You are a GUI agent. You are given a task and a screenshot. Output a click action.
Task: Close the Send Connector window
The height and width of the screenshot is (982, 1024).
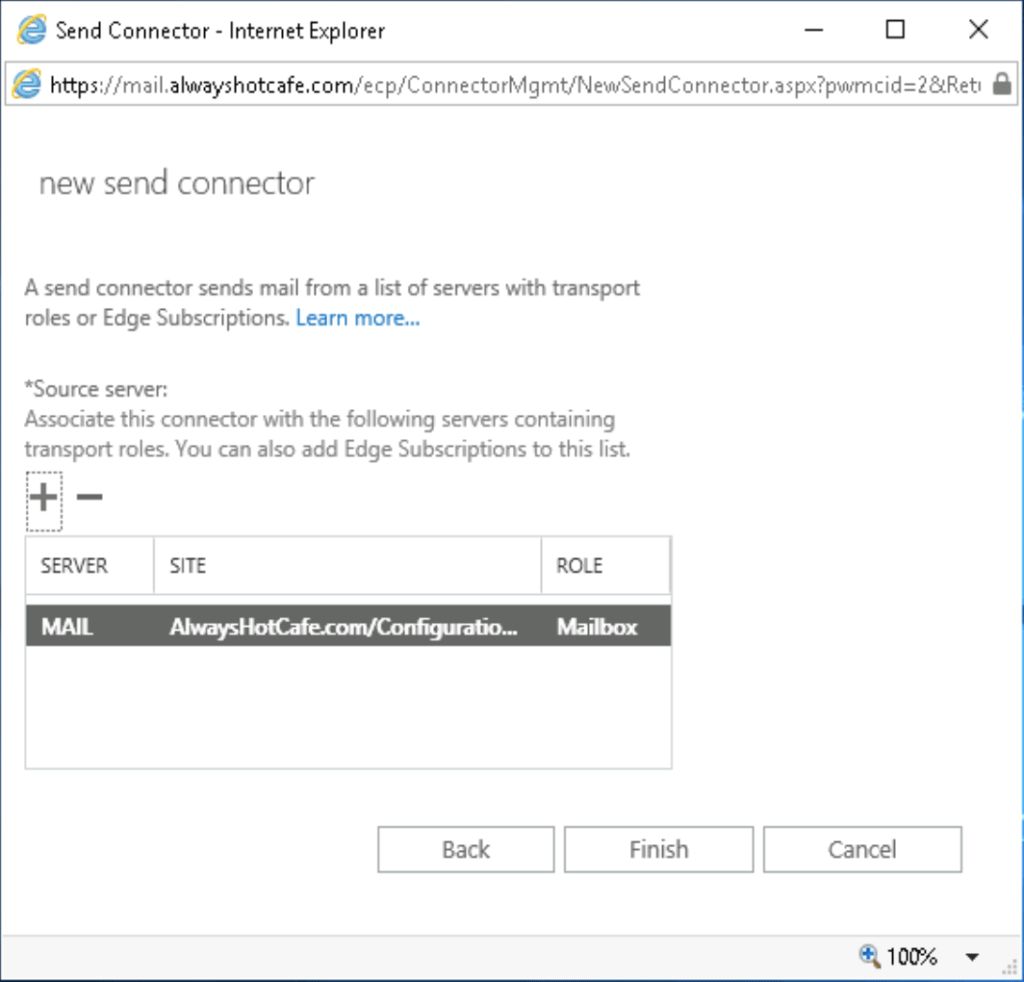point(978,29)
